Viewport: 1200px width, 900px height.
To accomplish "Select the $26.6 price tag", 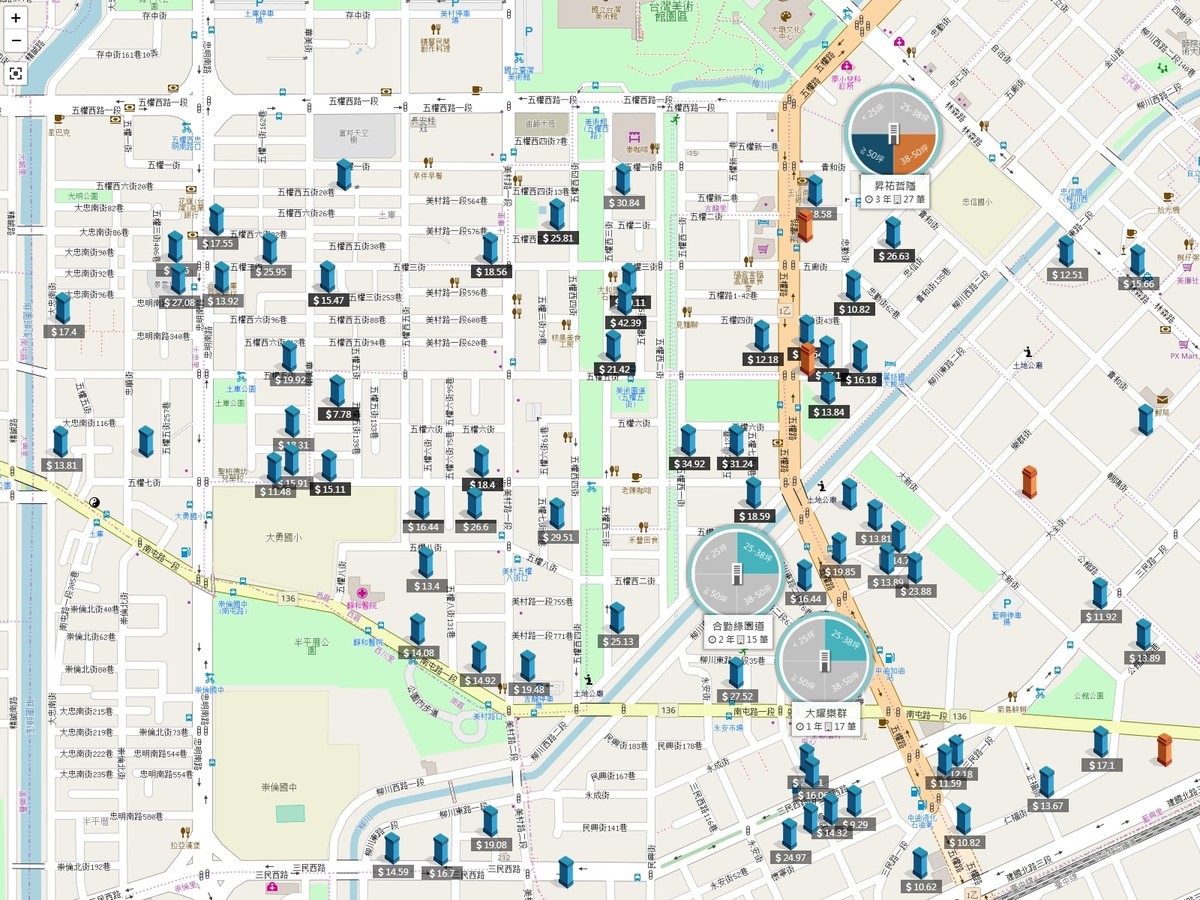I will click(x=474, y=527).
